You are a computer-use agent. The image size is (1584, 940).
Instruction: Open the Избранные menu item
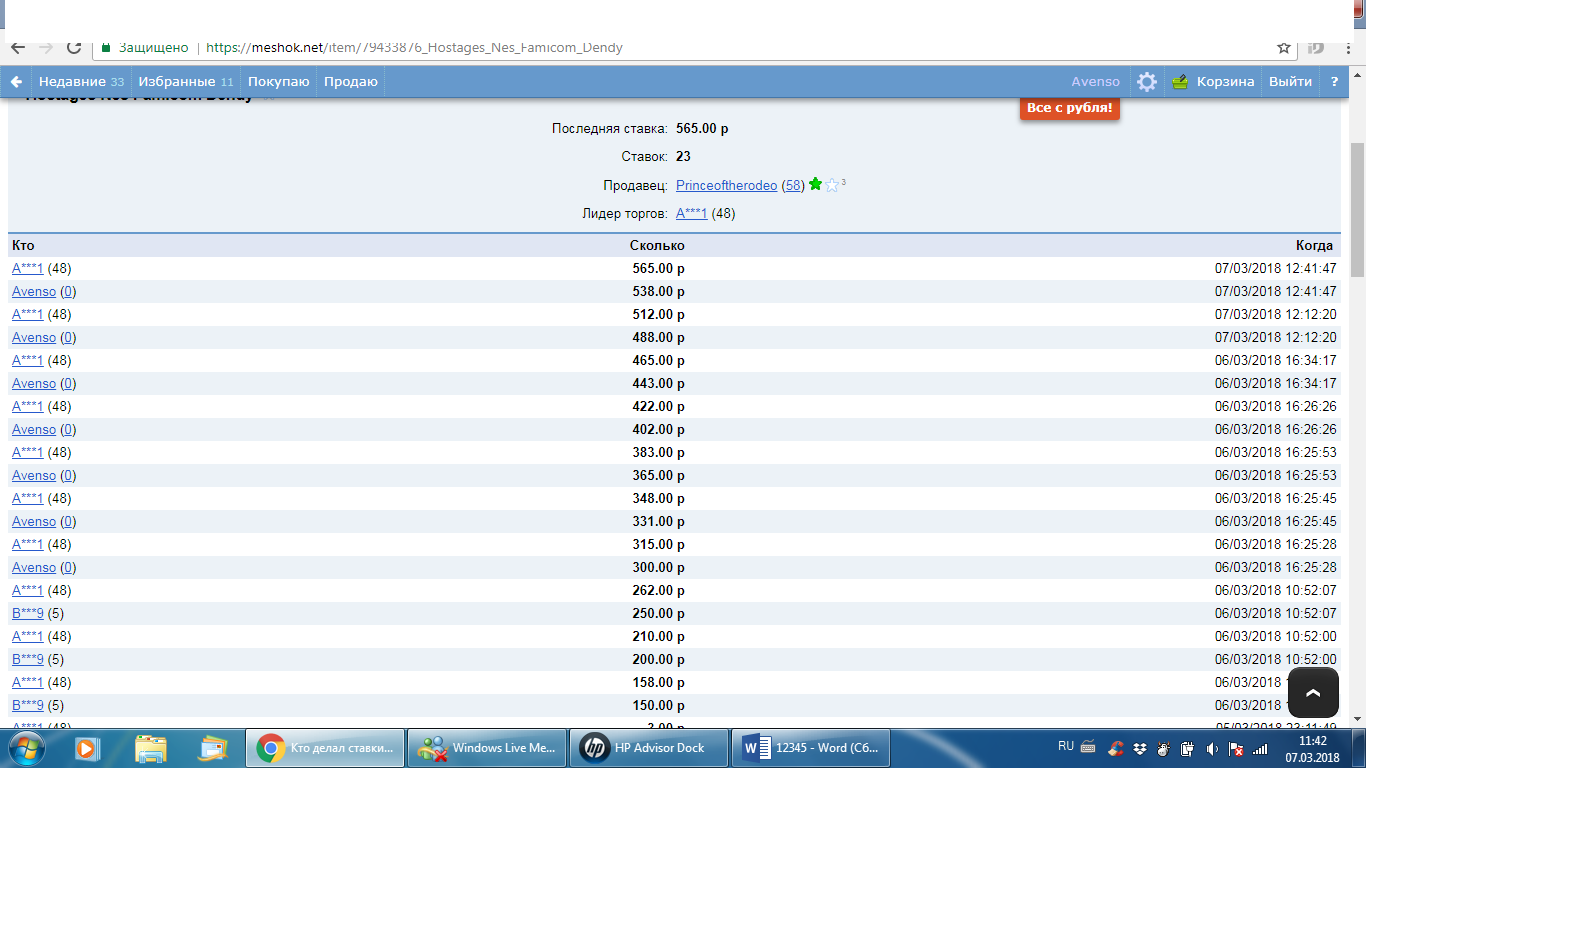(x=186, y=82)
